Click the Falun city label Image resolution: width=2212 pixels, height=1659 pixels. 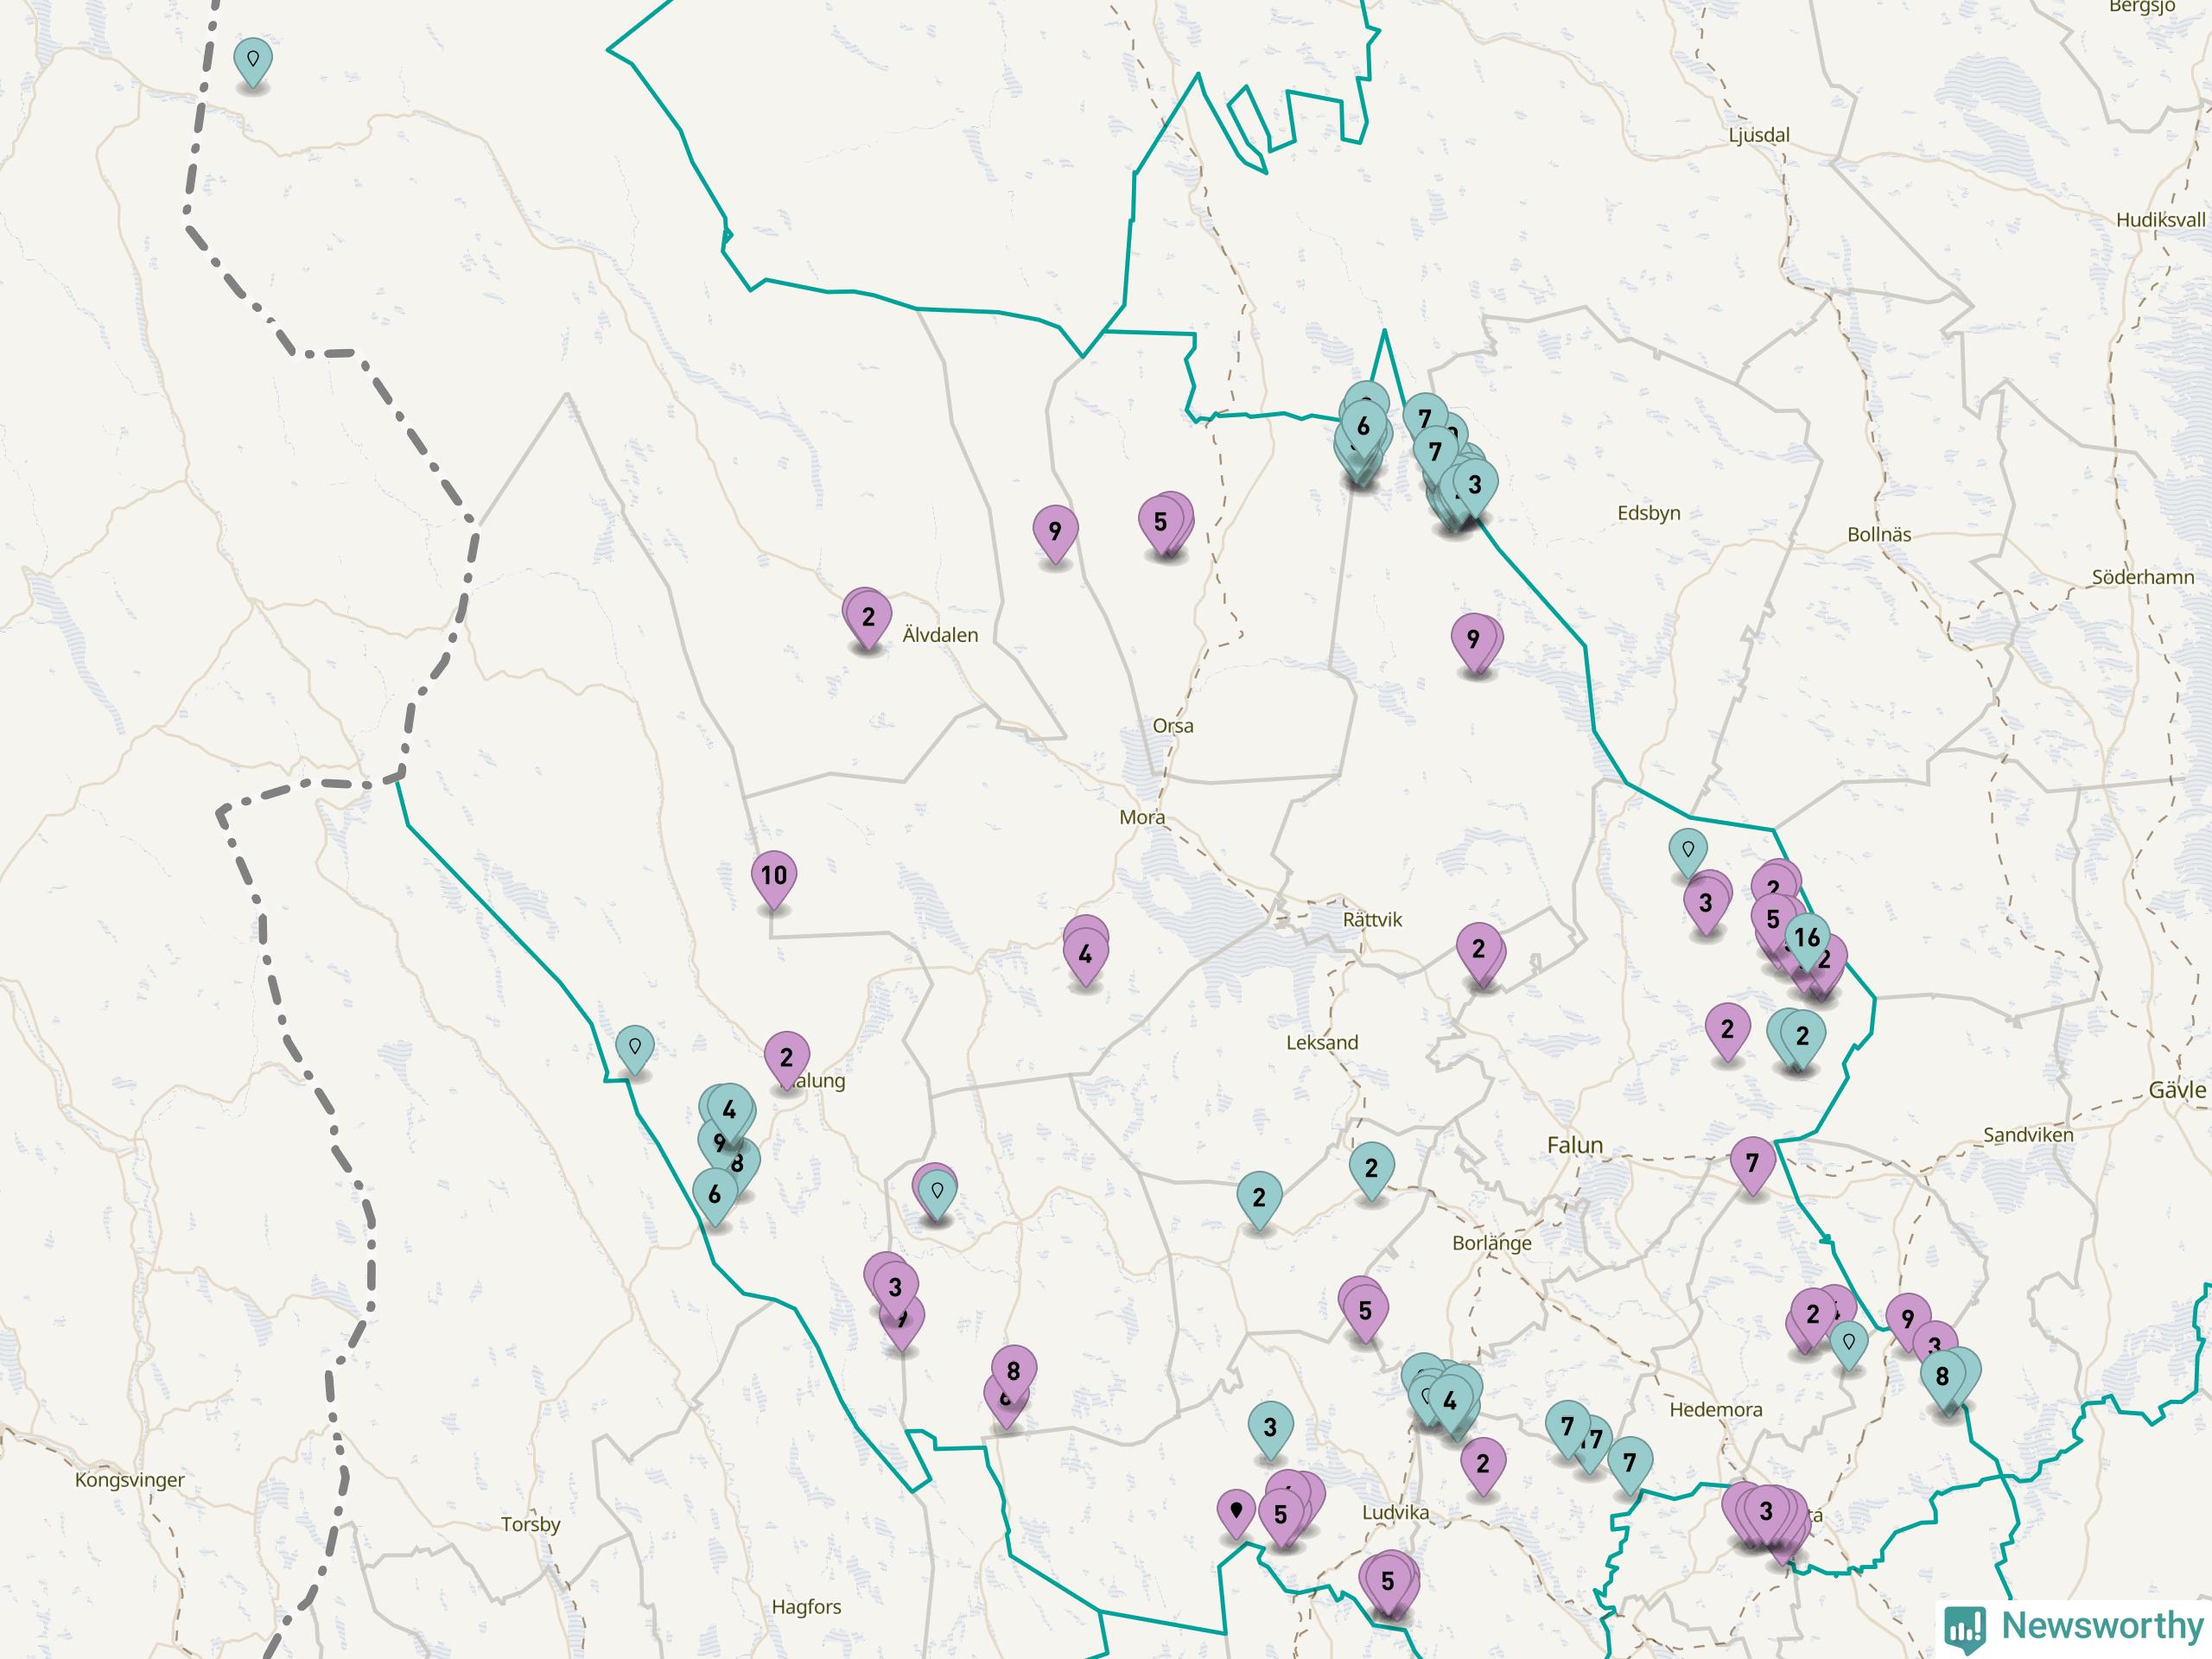tap(1575, 1145)
